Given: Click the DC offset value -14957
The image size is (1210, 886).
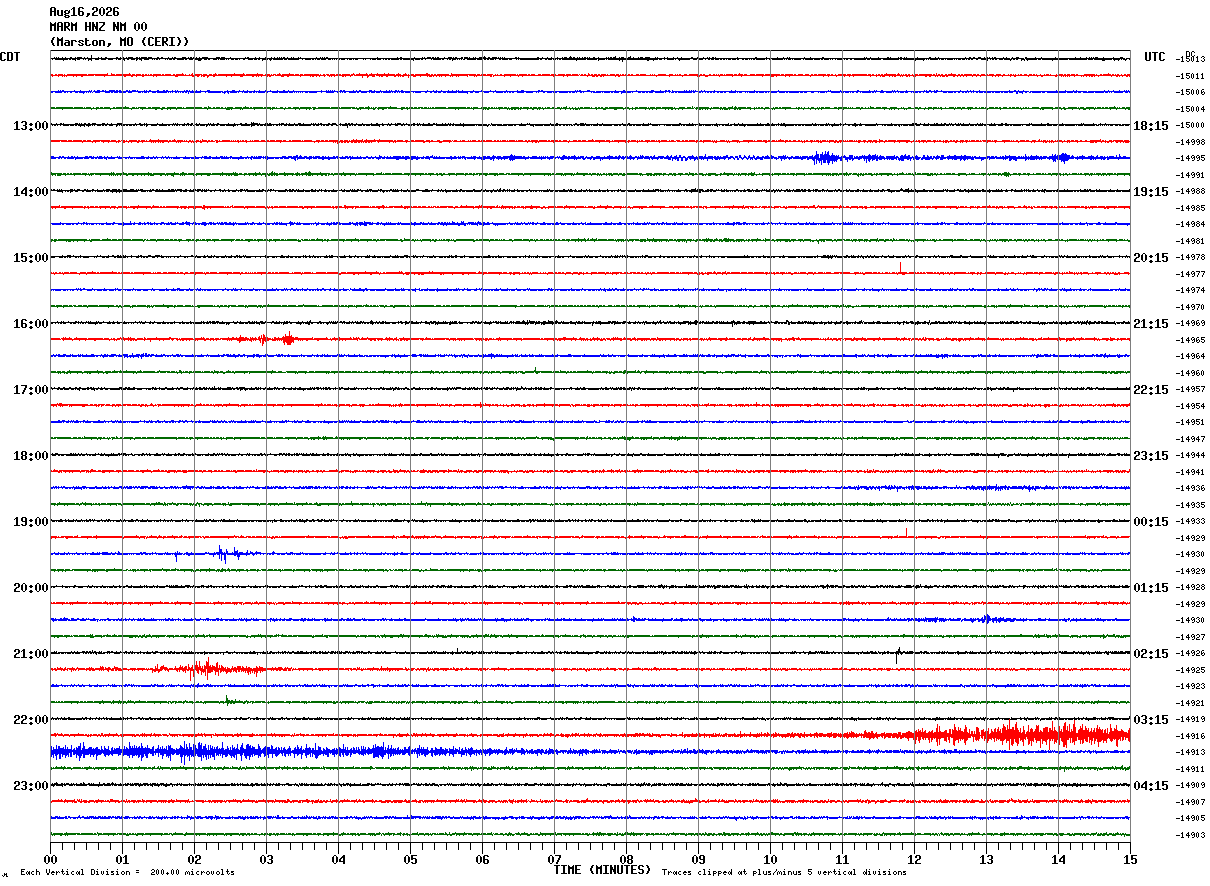Looking at the screenshot, I should [1190, 390].
